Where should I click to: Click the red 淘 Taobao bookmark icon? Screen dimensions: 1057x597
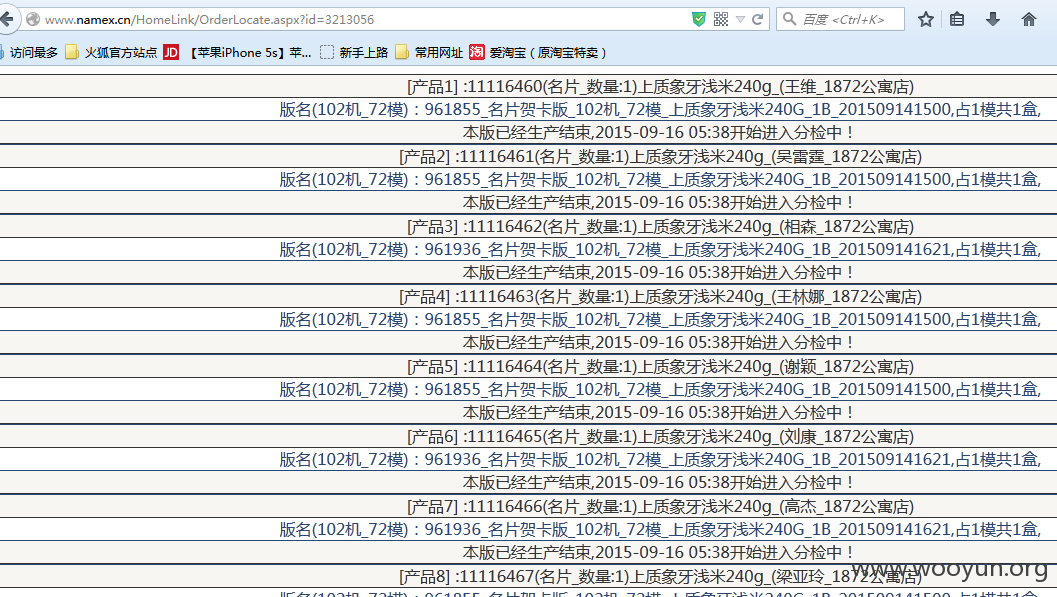click(477, 53)
